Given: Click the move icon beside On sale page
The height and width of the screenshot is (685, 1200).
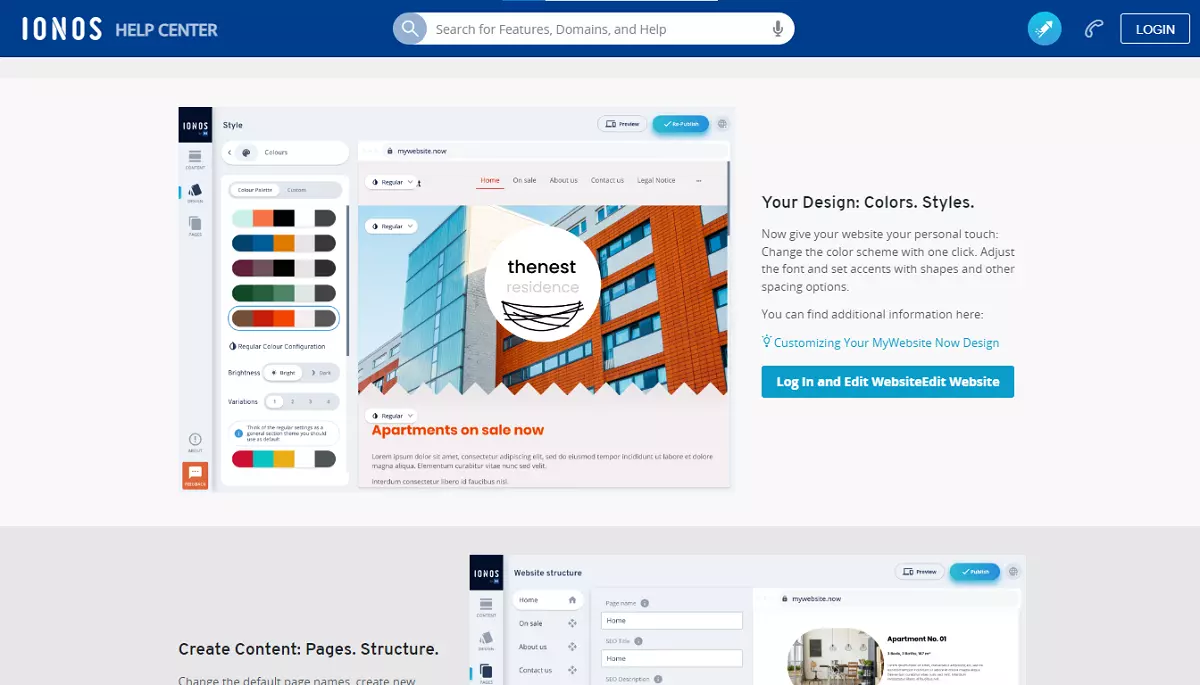Looking at the screenshot, I should [x=573, y=623].
